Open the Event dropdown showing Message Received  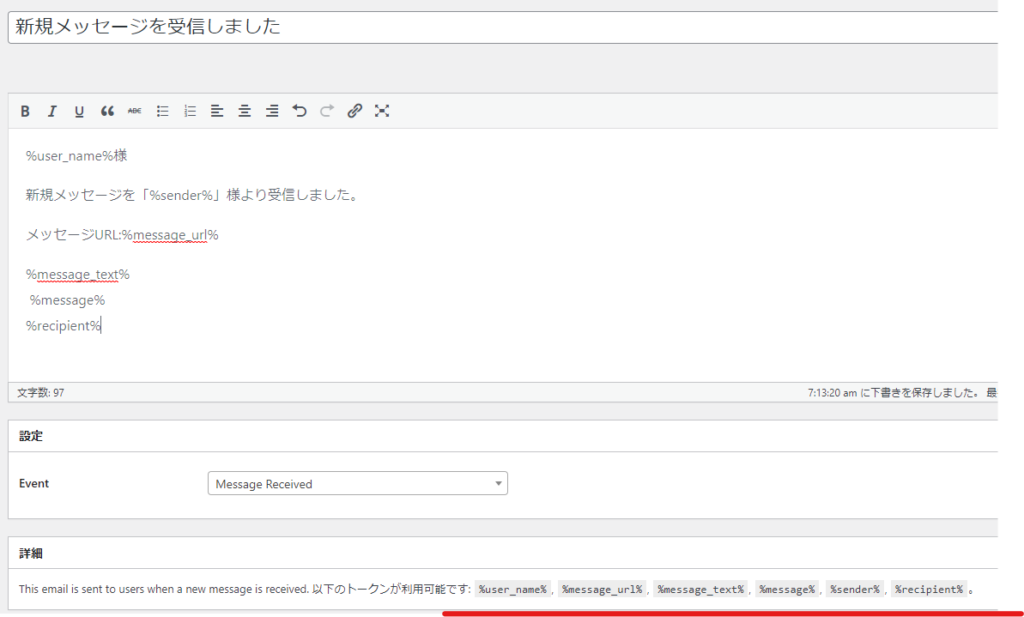click(357, 484)
